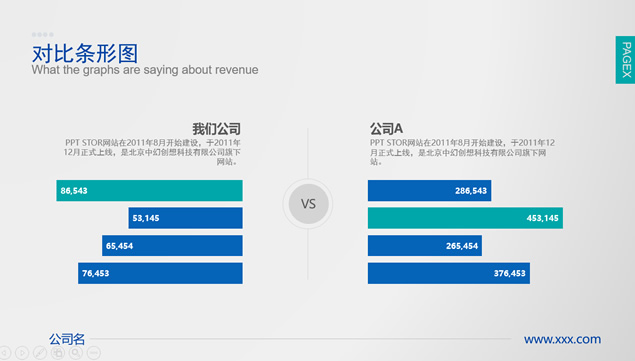
Task: Open the see all slides icon
Action: tap(58, 353)
